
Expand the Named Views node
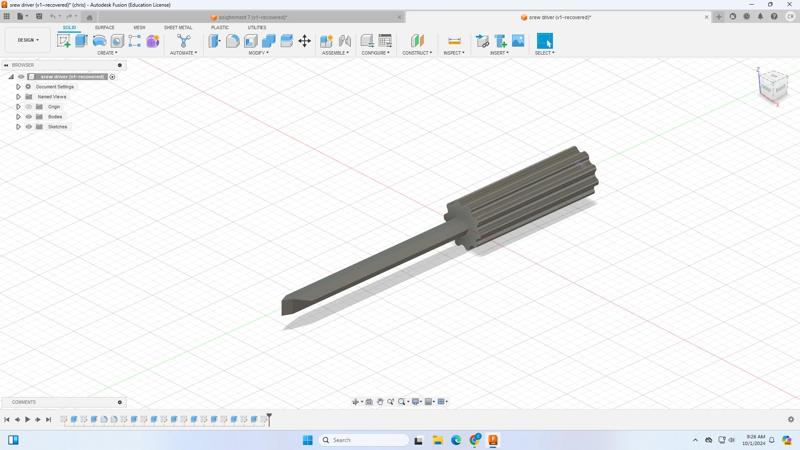coord(18,97)
